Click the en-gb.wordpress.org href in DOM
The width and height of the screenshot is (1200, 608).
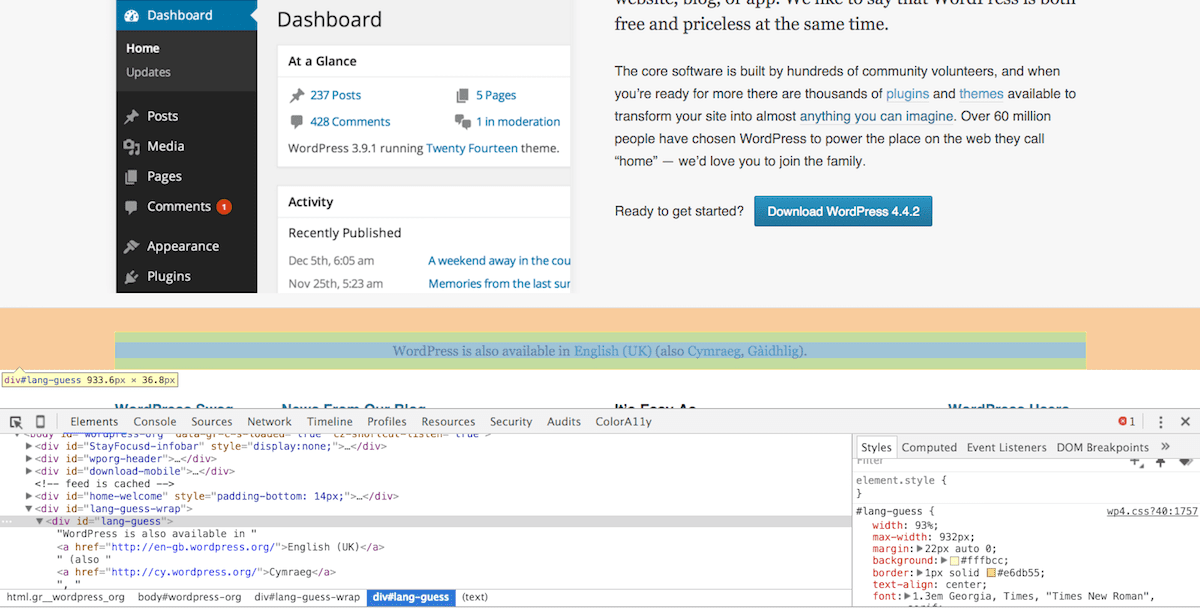pyautogui.click(x=191, y=547)
